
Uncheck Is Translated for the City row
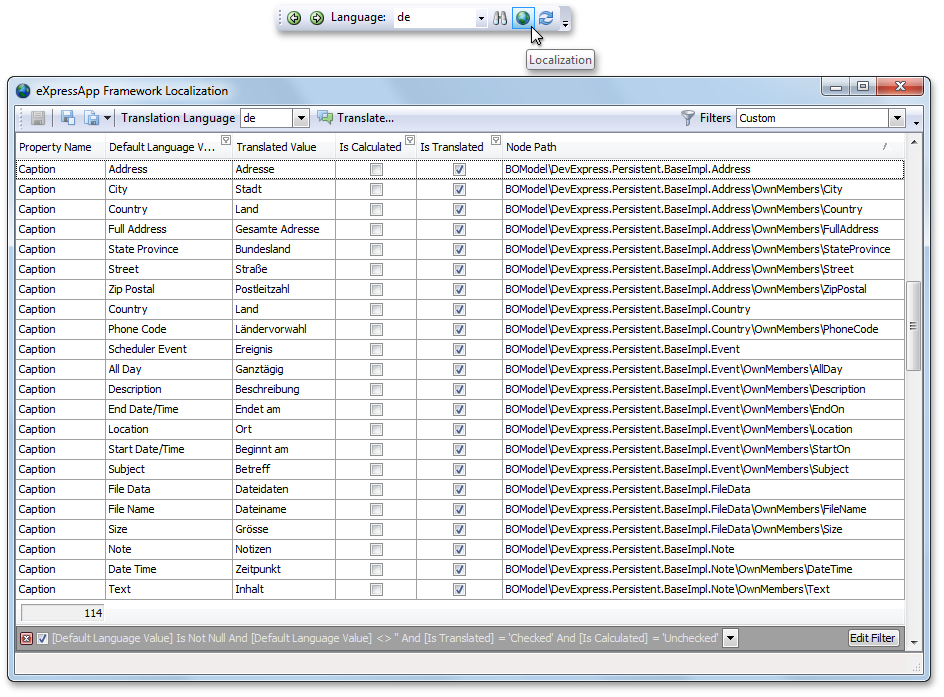[x=459, y=190]
